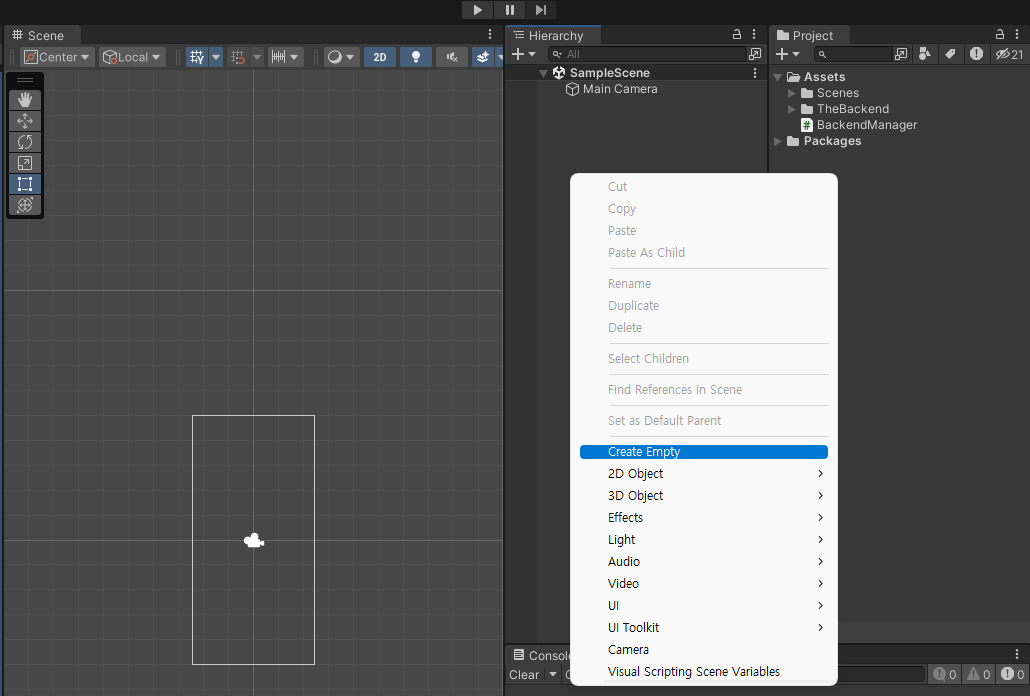Toggle hidden packages visibility showing 21
This screenshot has height=696, width=1030.
(x=1009, y=54)
